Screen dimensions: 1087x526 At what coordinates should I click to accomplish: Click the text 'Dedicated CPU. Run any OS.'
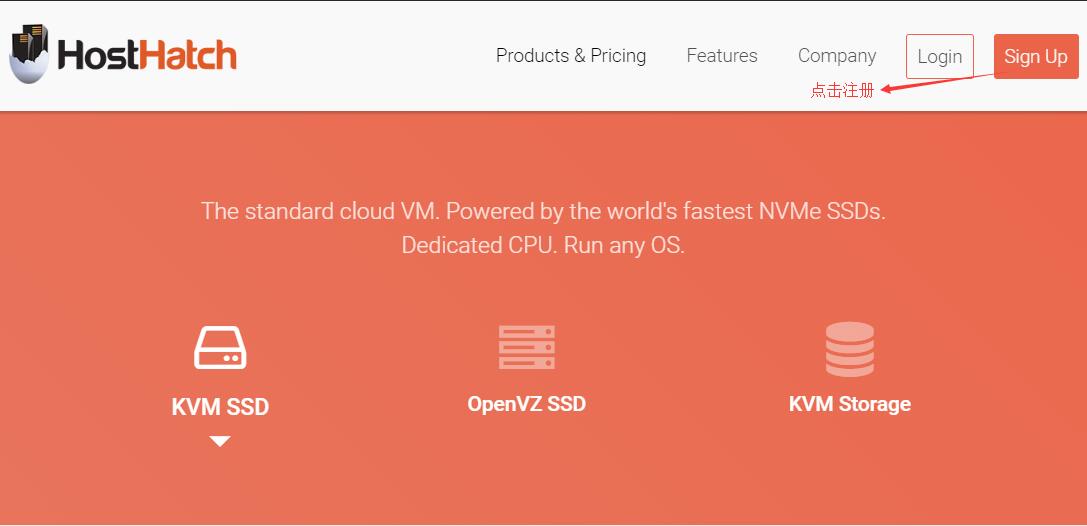[543, 245]
